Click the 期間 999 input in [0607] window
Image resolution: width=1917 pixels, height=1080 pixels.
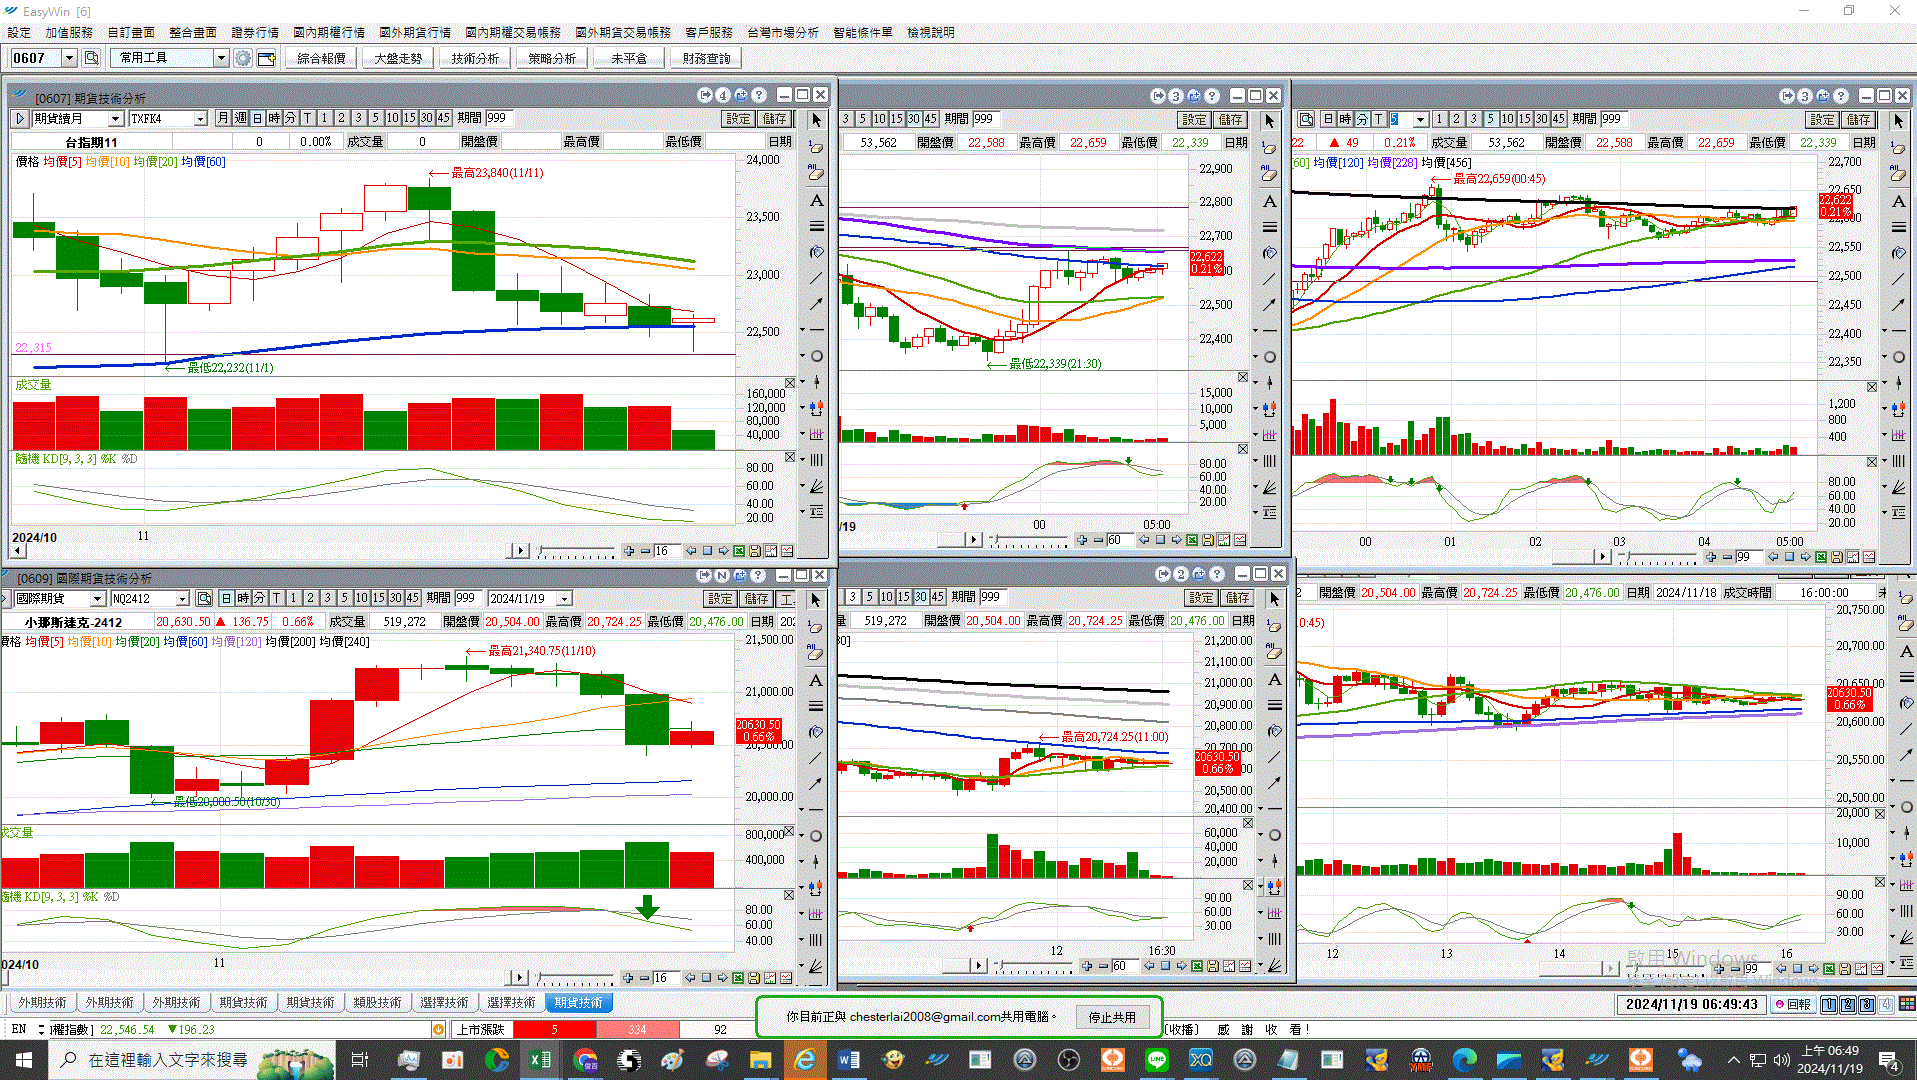click(x=497, y=118)
